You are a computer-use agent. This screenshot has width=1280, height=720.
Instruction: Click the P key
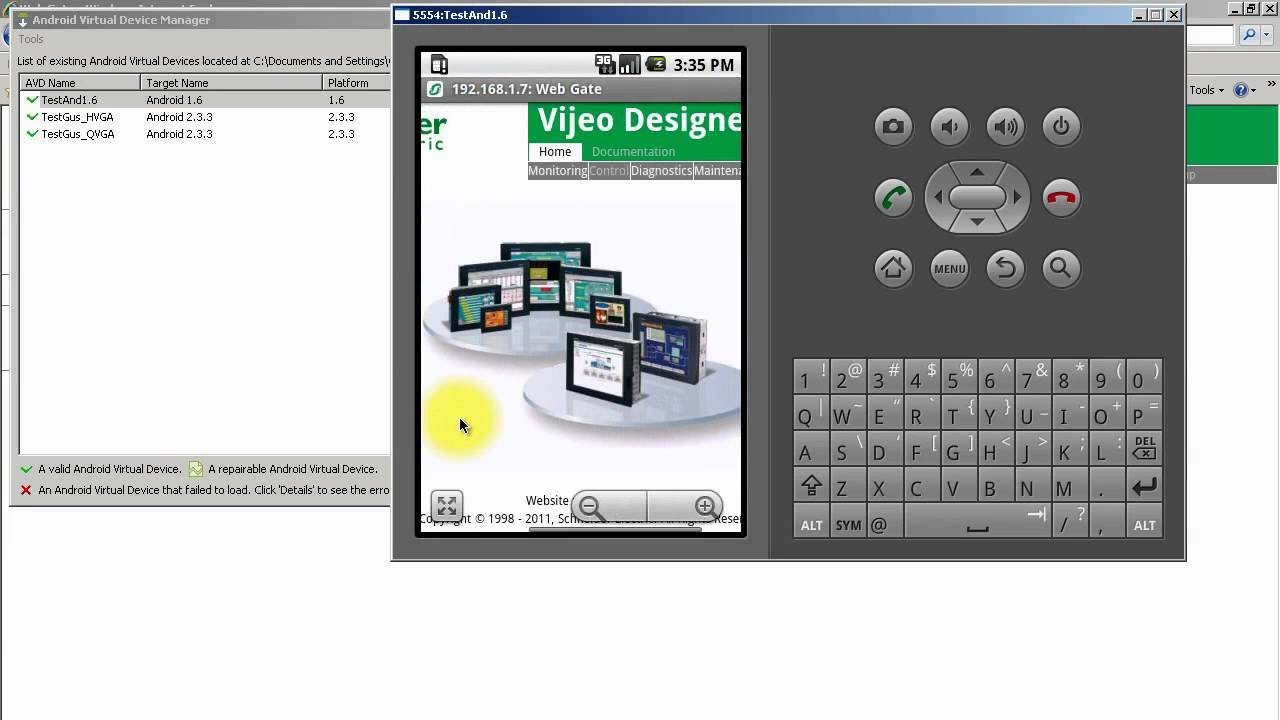(1144, 413)
